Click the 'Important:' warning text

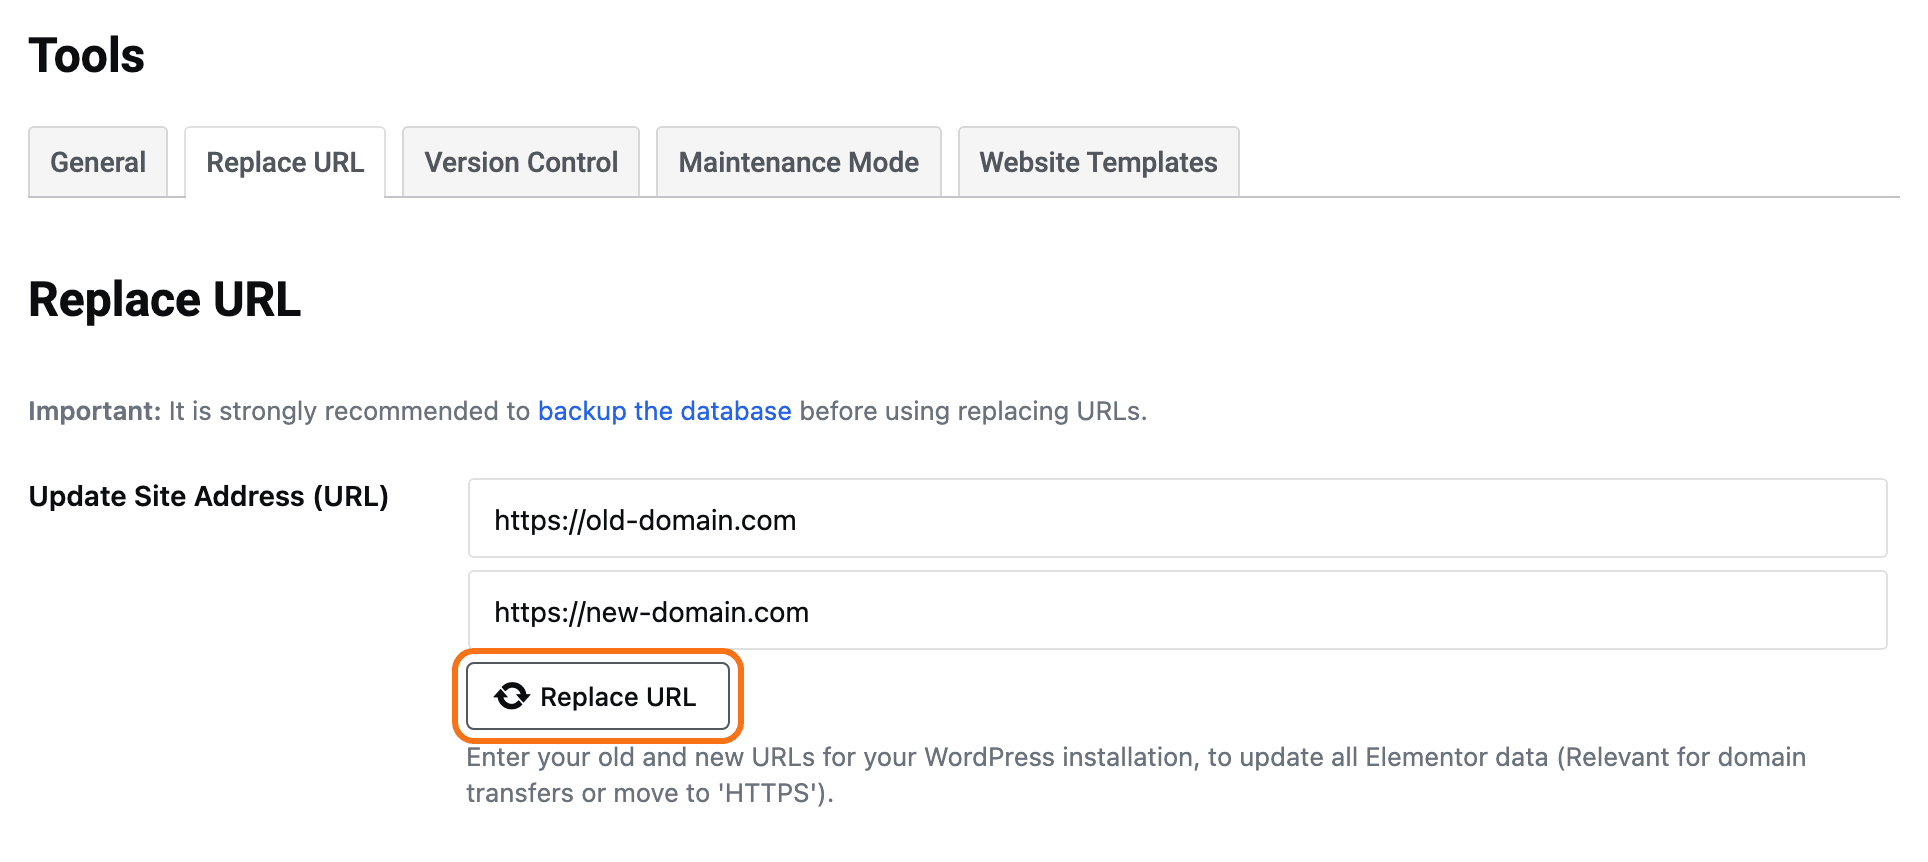[x=95, y=411]
